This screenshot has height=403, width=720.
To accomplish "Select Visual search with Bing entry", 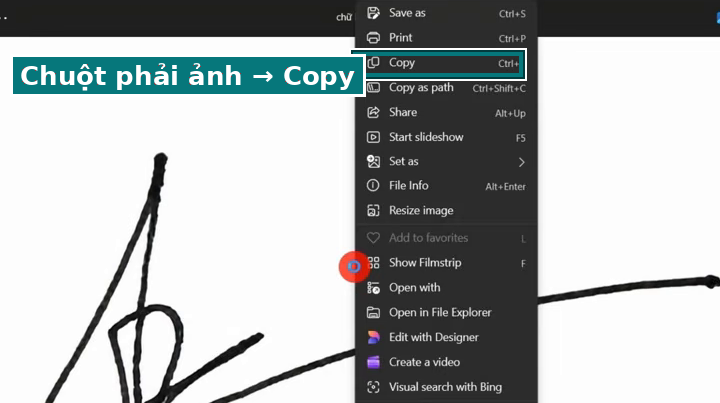I will (x=446, y=387).
